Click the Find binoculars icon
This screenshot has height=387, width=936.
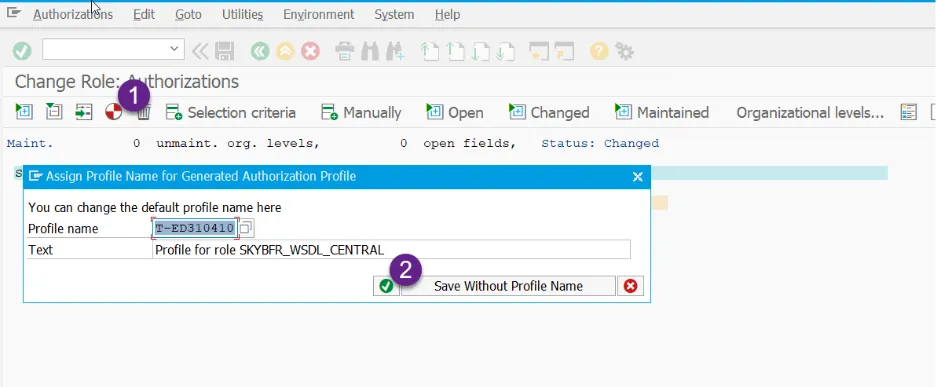[370, 51]
